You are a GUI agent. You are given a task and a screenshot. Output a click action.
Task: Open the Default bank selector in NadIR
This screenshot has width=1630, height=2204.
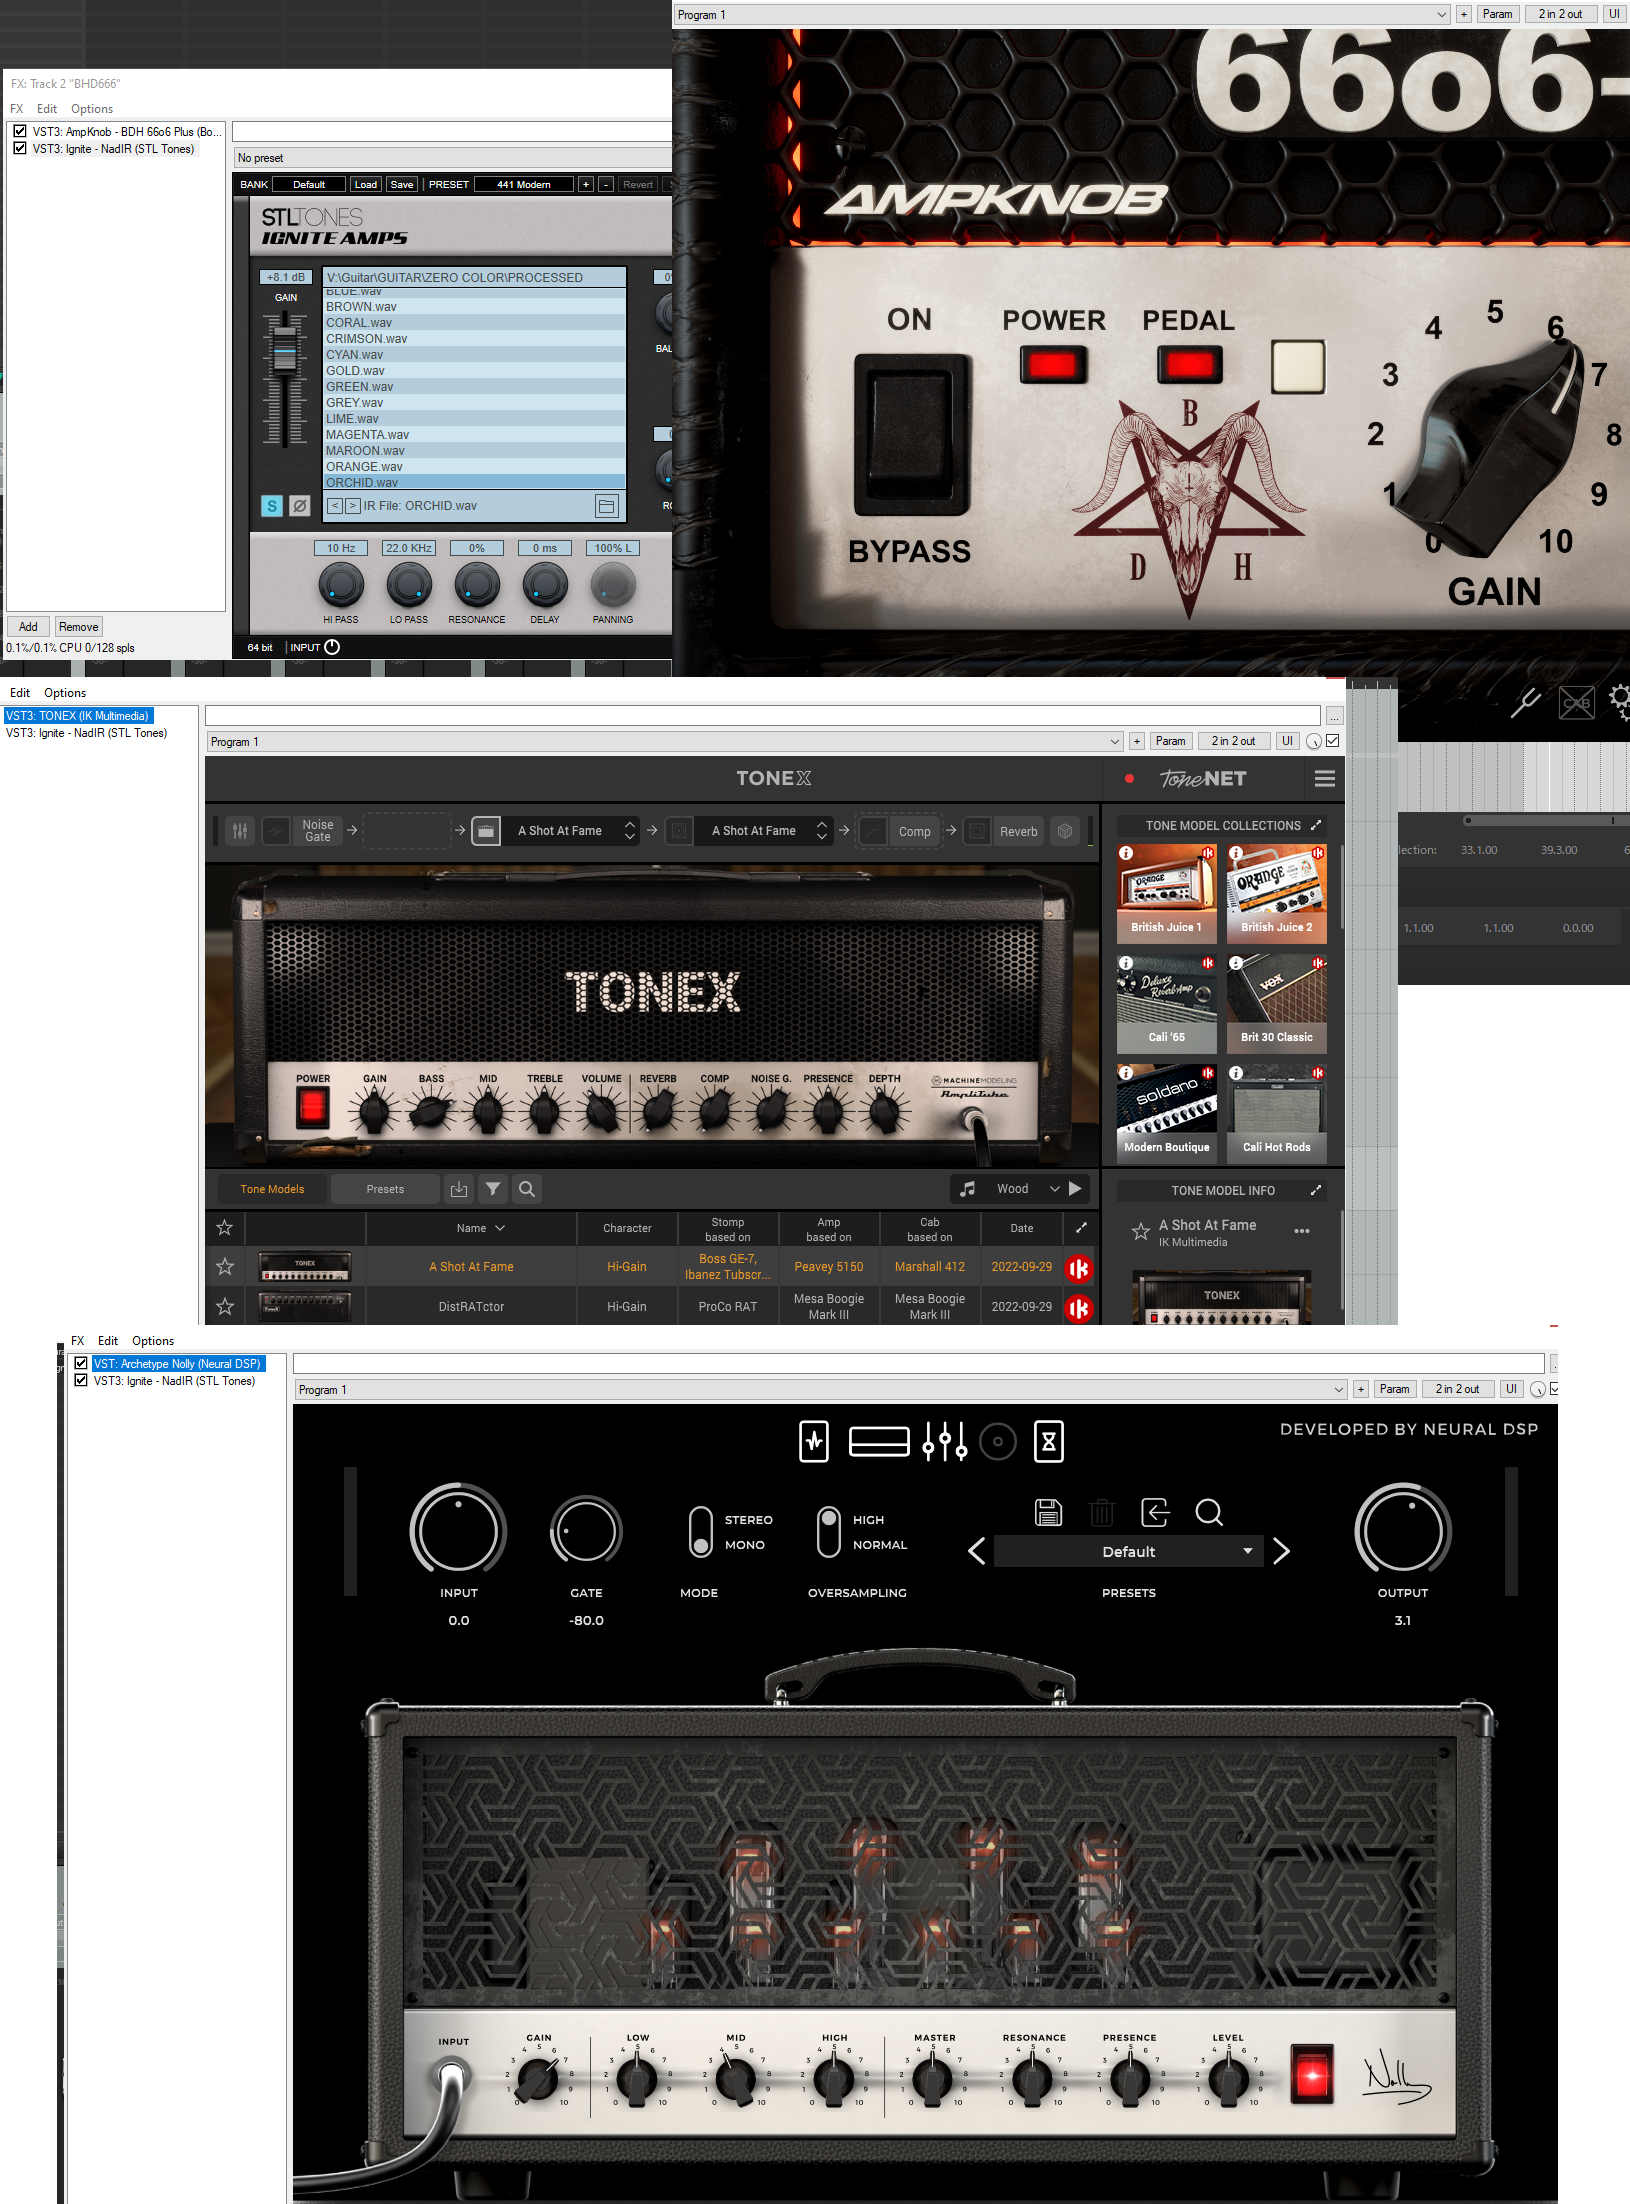pos(309,184)
